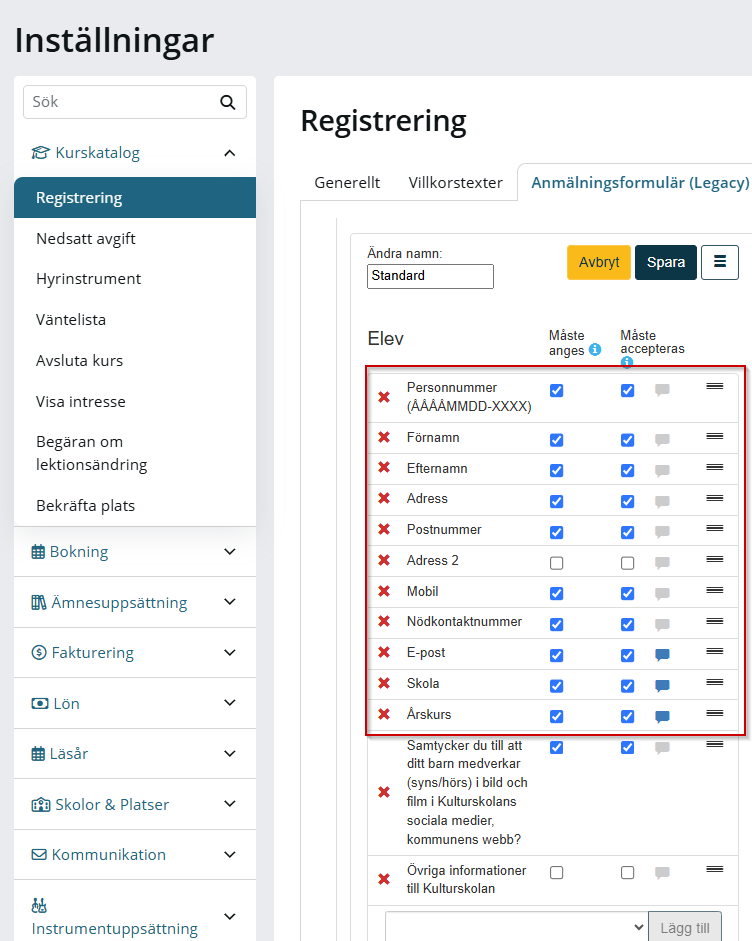Click the Spara button
752x941 pixels.
pos(666,262)
